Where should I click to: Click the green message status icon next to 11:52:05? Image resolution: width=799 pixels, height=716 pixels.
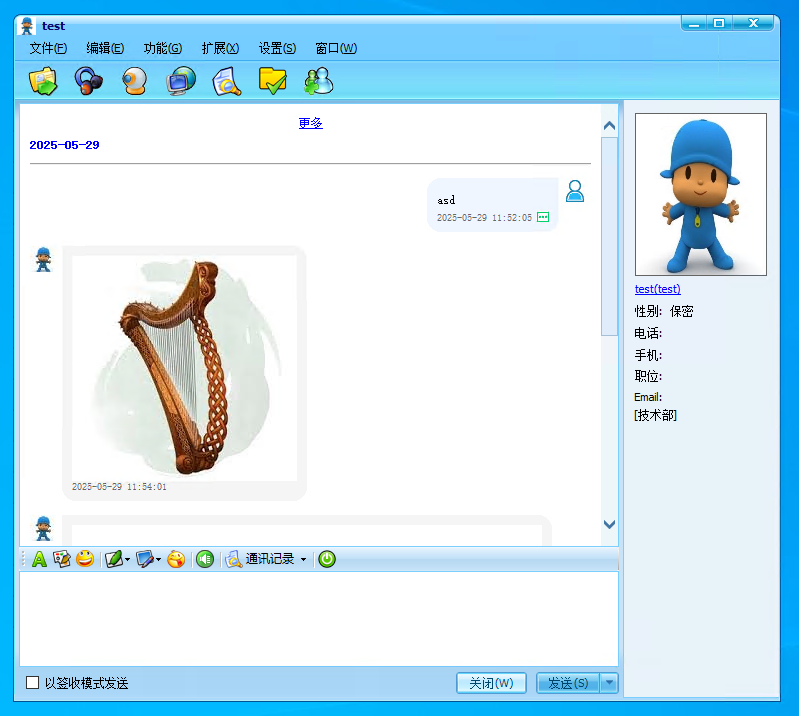point(543,217)
